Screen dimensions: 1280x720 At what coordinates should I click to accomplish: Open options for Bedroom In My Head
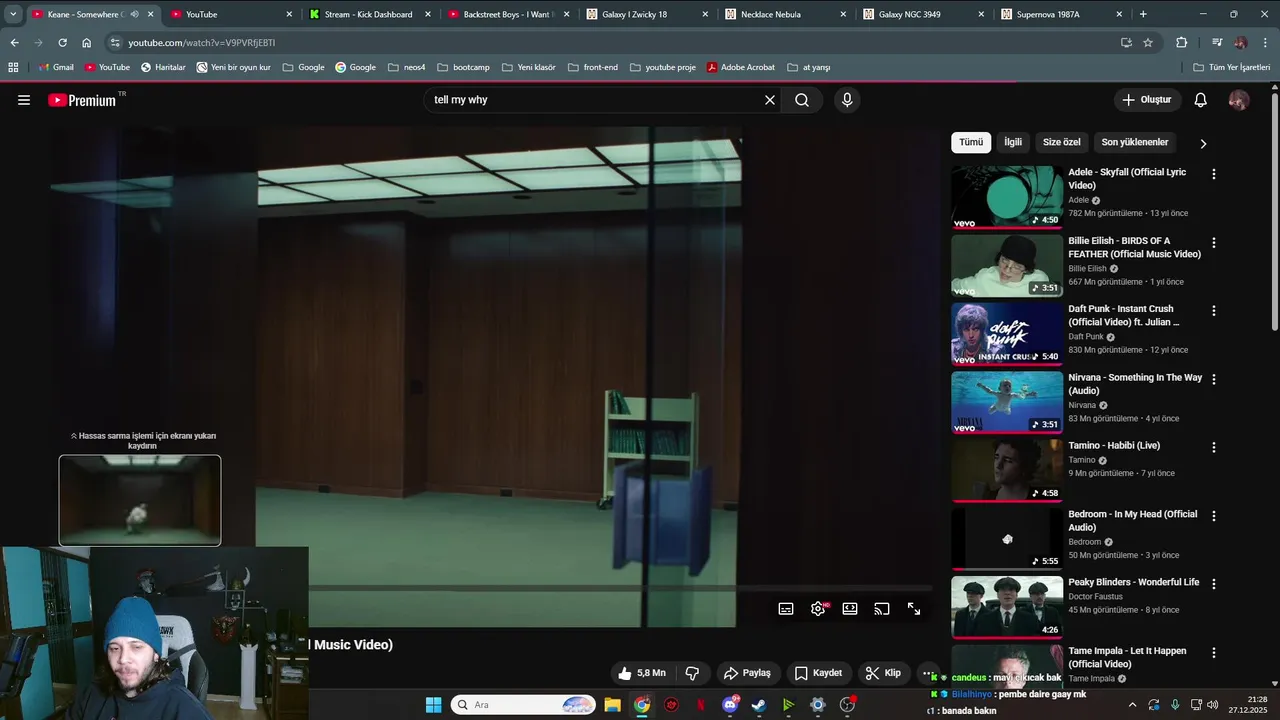coord(1214,516)
